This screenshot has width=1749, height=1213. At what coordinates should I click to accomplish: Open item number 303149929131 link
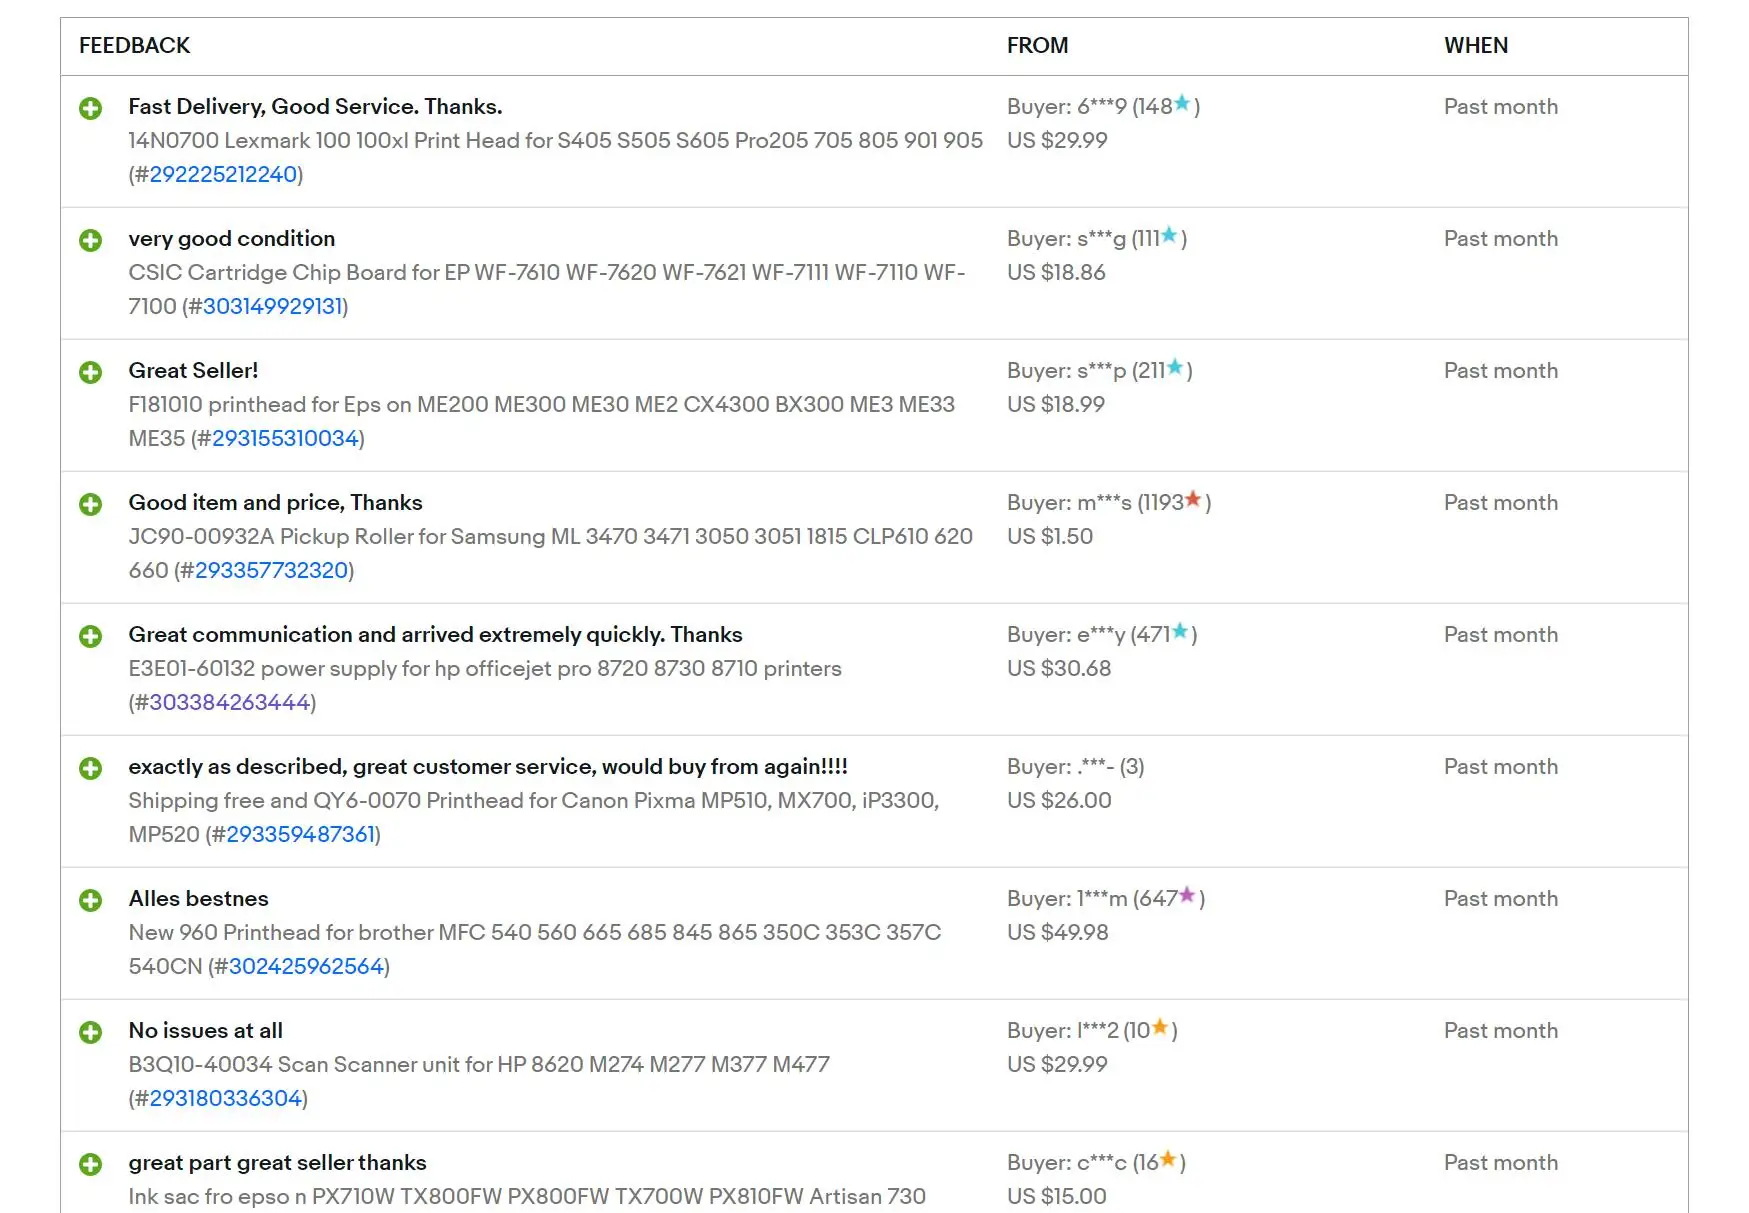(272, 306)
